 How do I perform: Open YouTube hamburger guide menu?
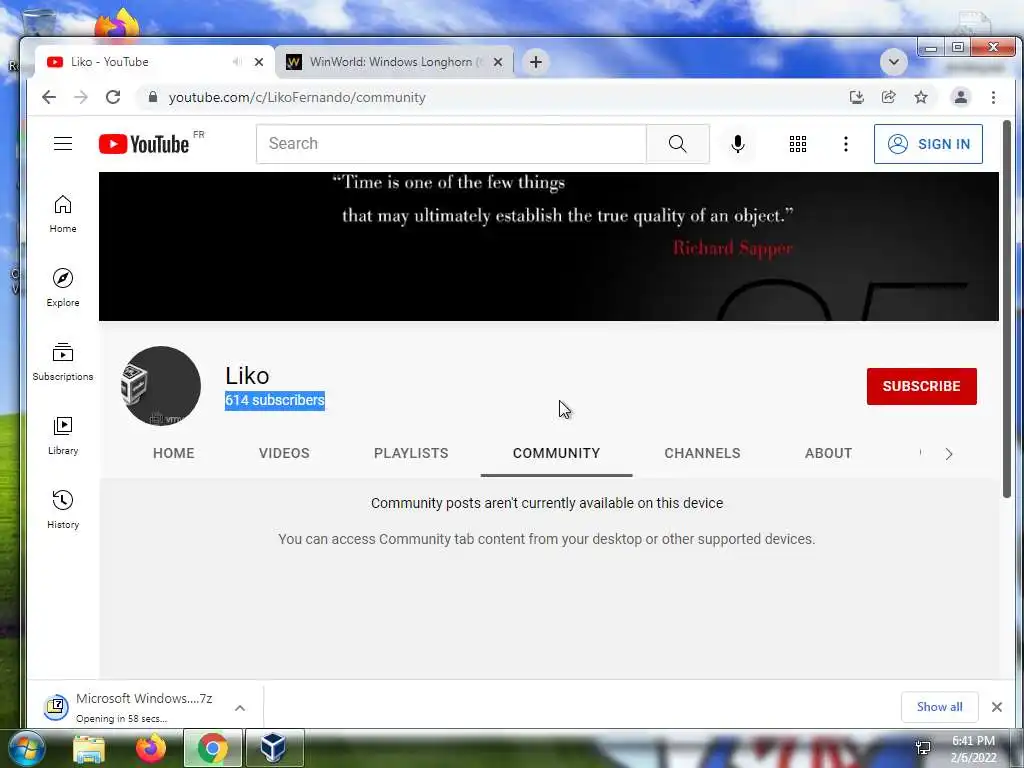63,144
